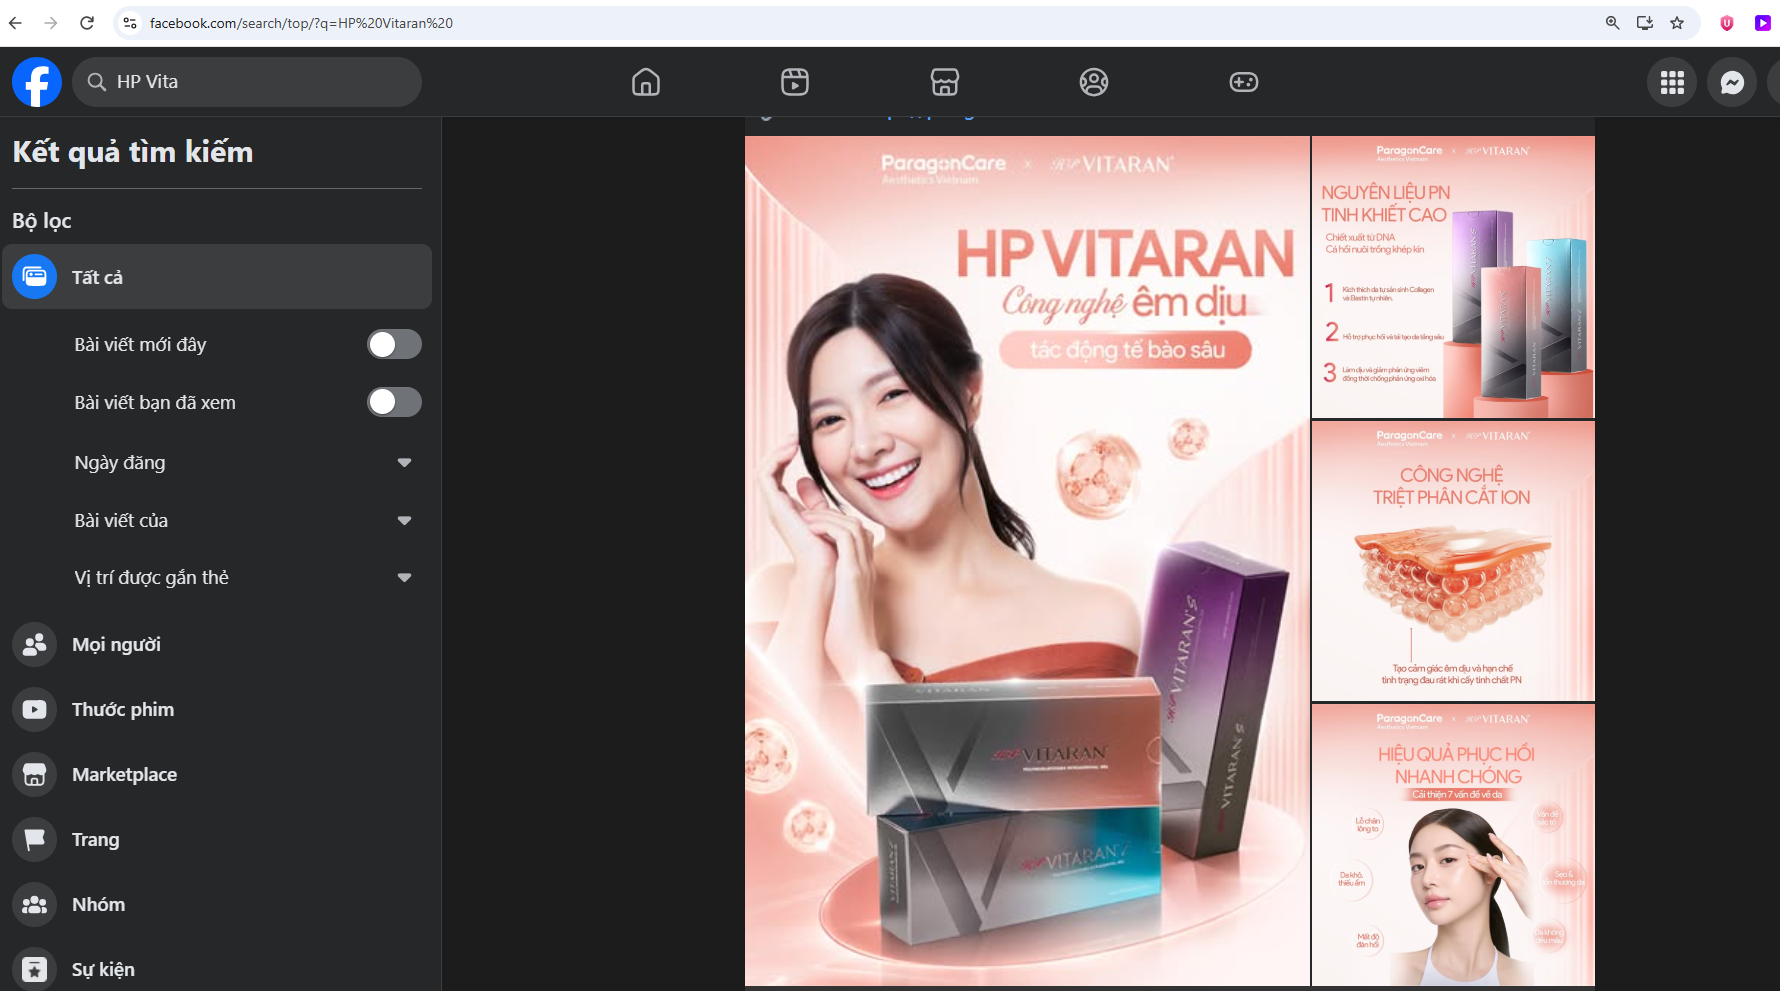The image size is (1780, 991).
Task: Toggle the Bài viết bạn đã xem switch
Action: click(394, 402)
